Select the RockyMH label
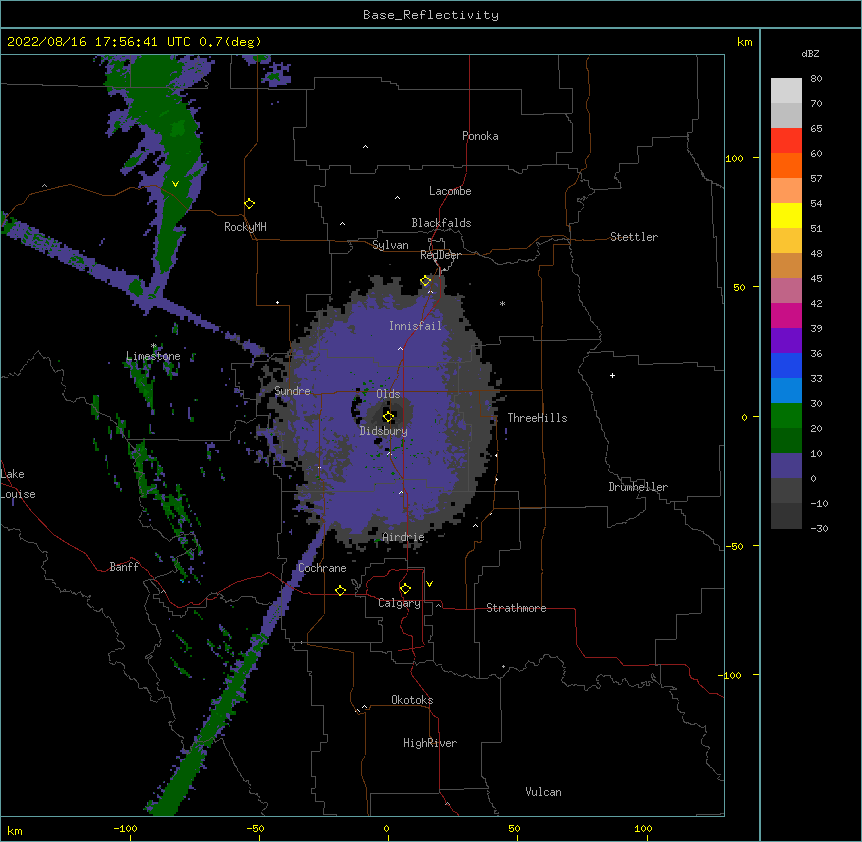This screenshot has width=862, height=842. pyautogui.click(x=245, y=226)
